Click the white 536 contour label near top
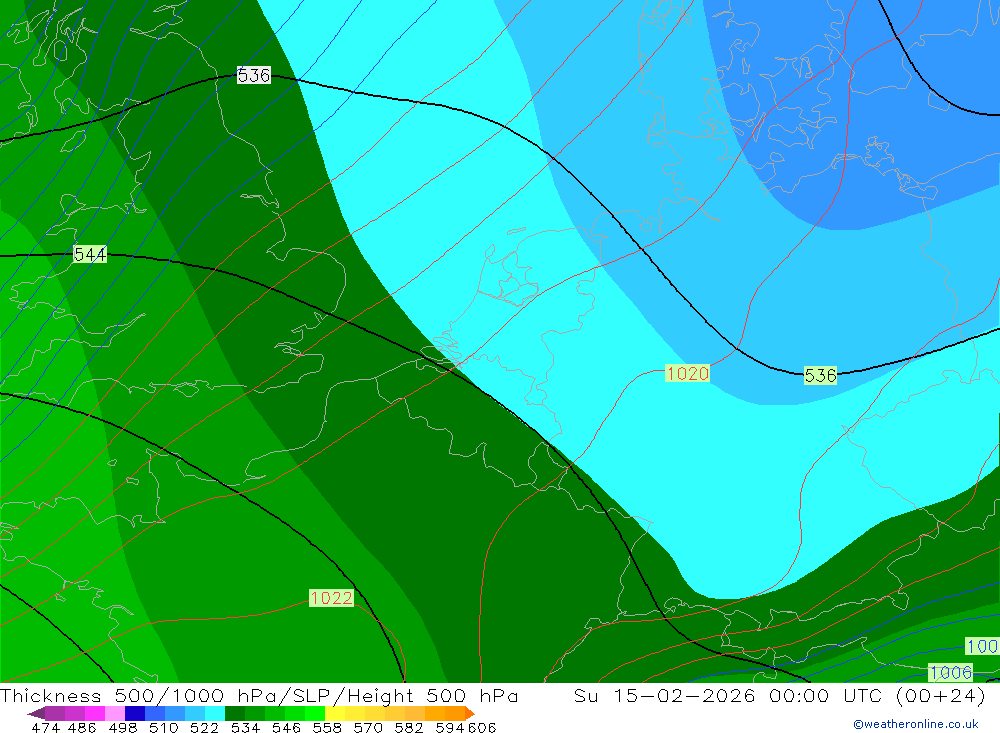The image size is (1000, 733). pyautogui.click(x=254, y=75)
